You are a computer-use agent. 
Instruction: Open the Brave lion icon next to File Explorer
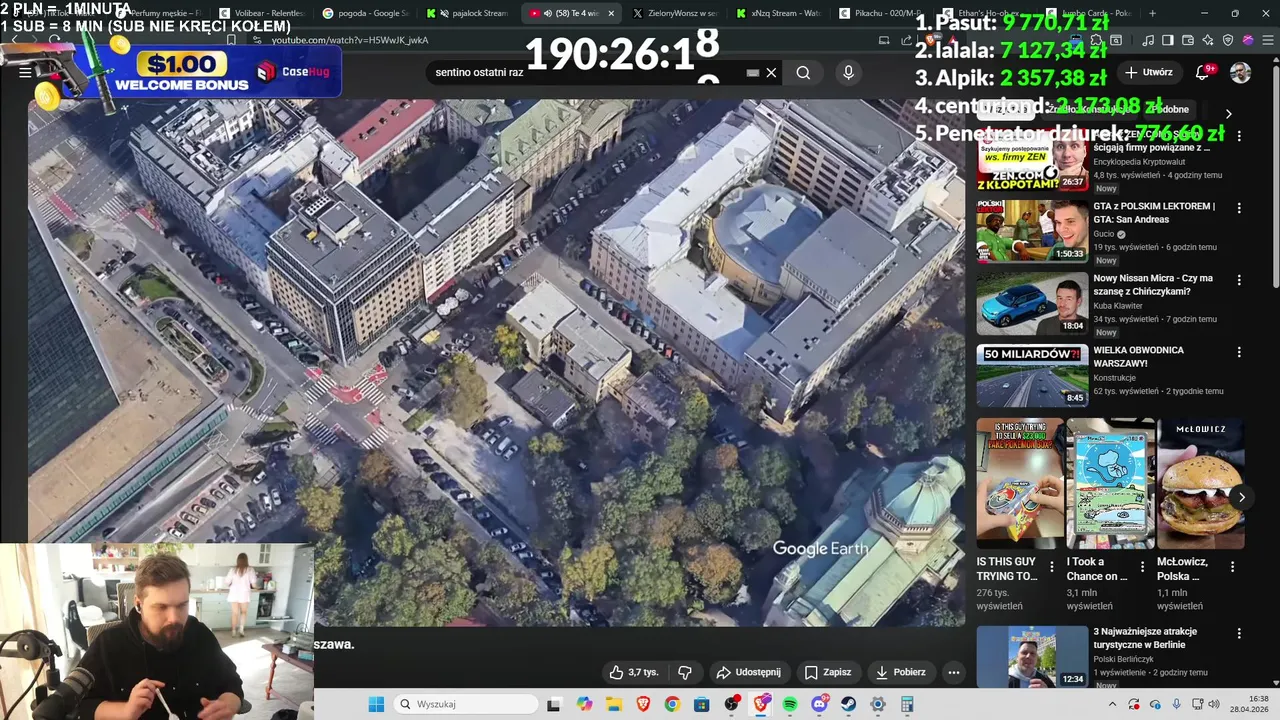(x=643, y=704)
